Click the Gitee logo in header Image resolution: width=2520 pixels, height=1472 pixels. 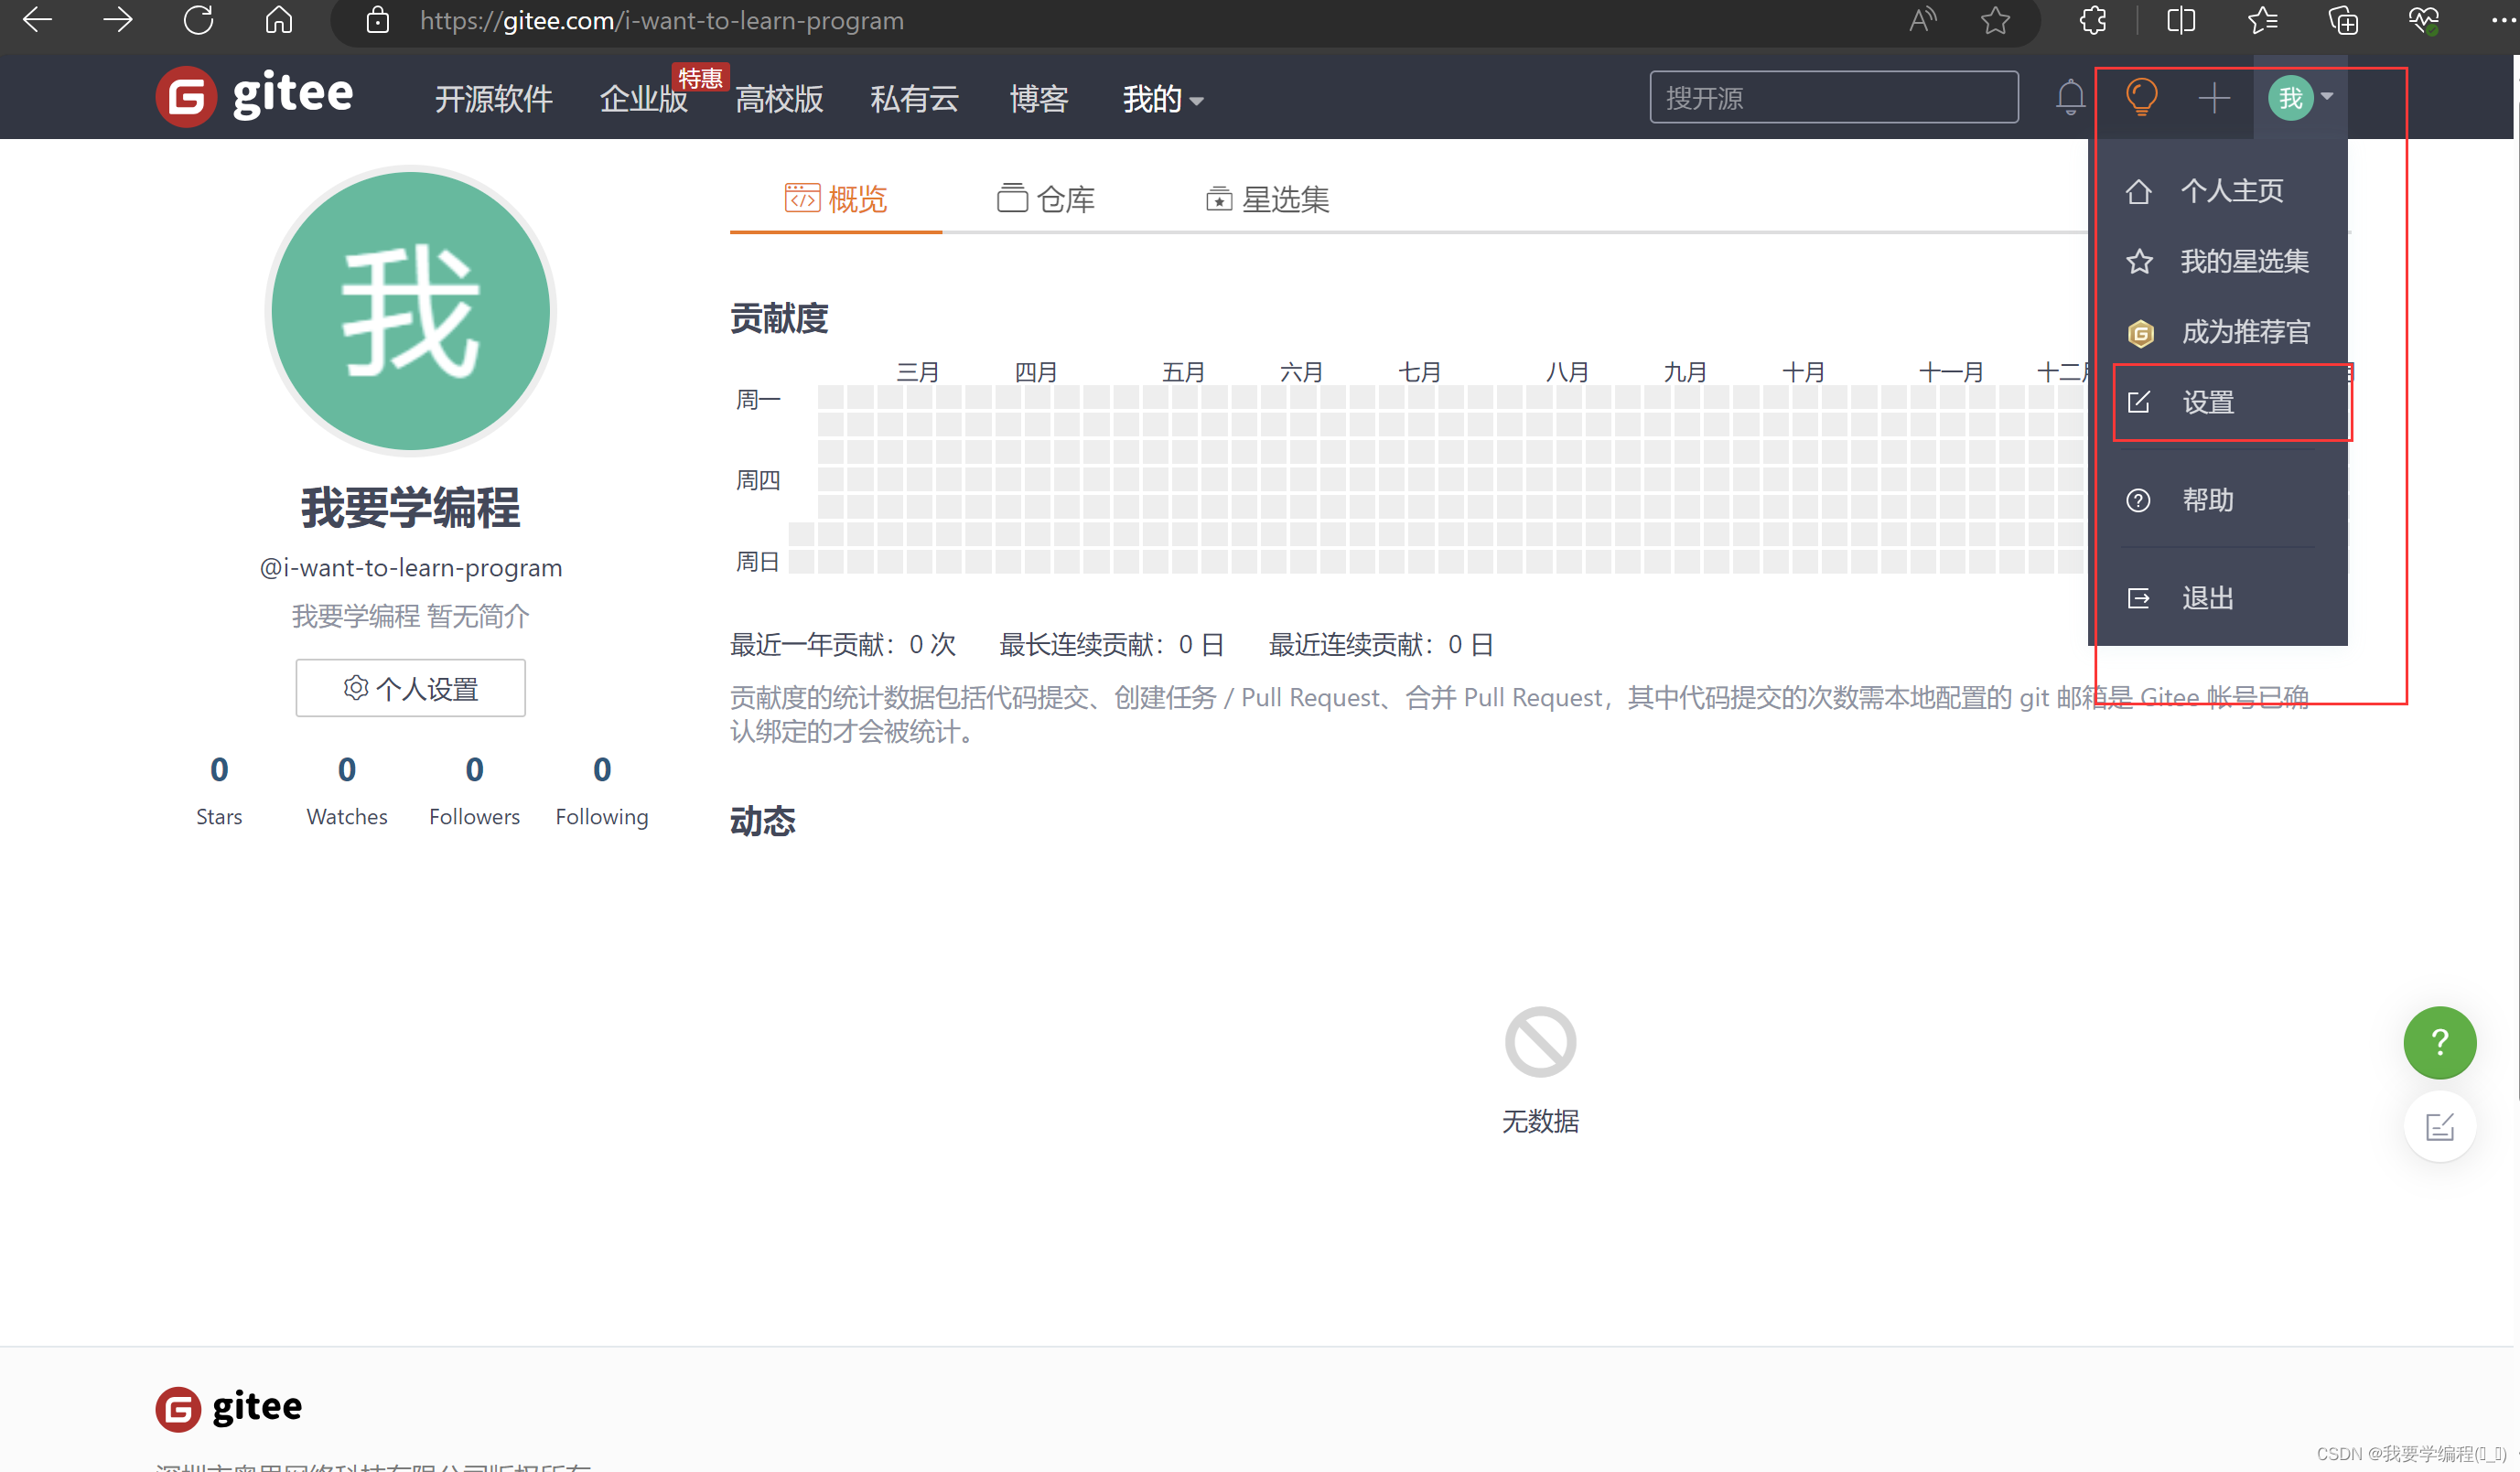pyautogui.click(x=255, y=97)
